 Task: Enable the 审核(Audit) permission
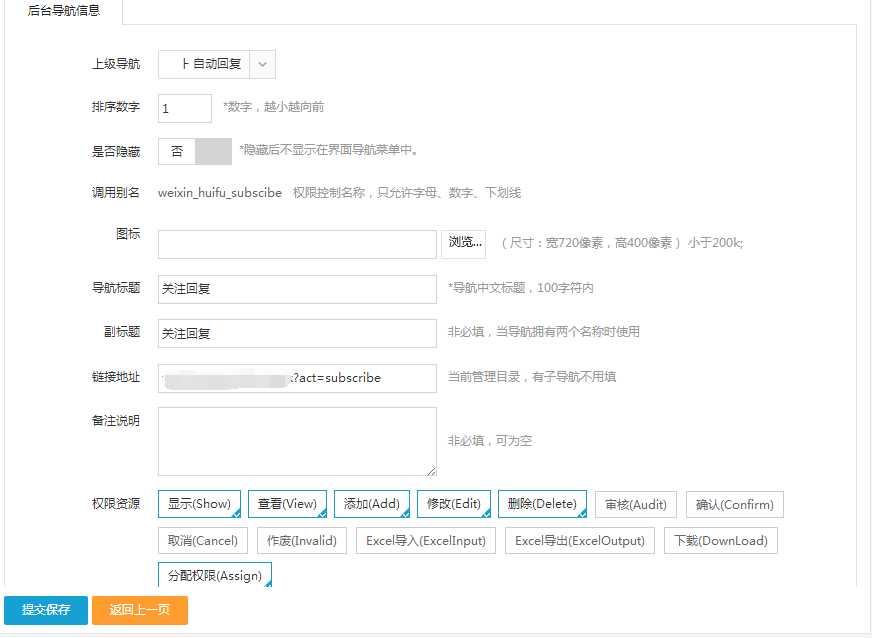tap(636, 505)
